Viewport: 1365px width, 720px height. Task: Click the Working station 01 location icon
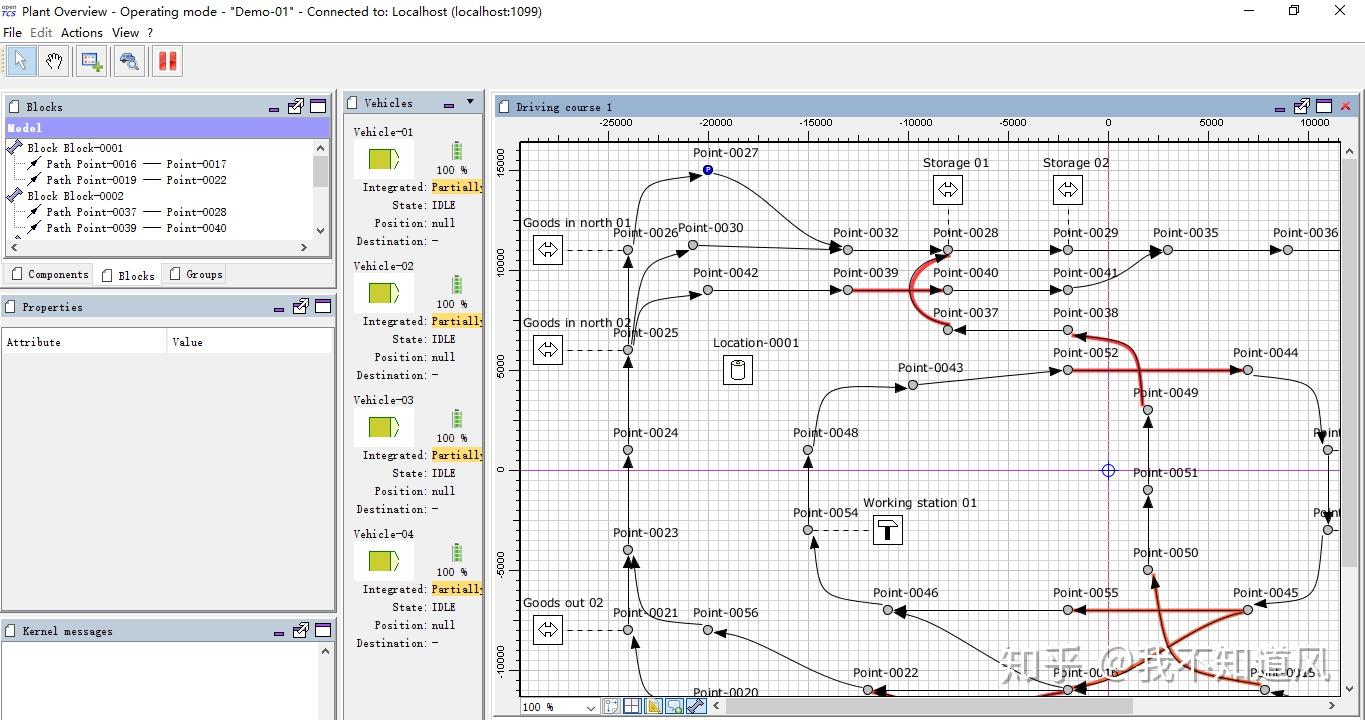click(888, 529)
